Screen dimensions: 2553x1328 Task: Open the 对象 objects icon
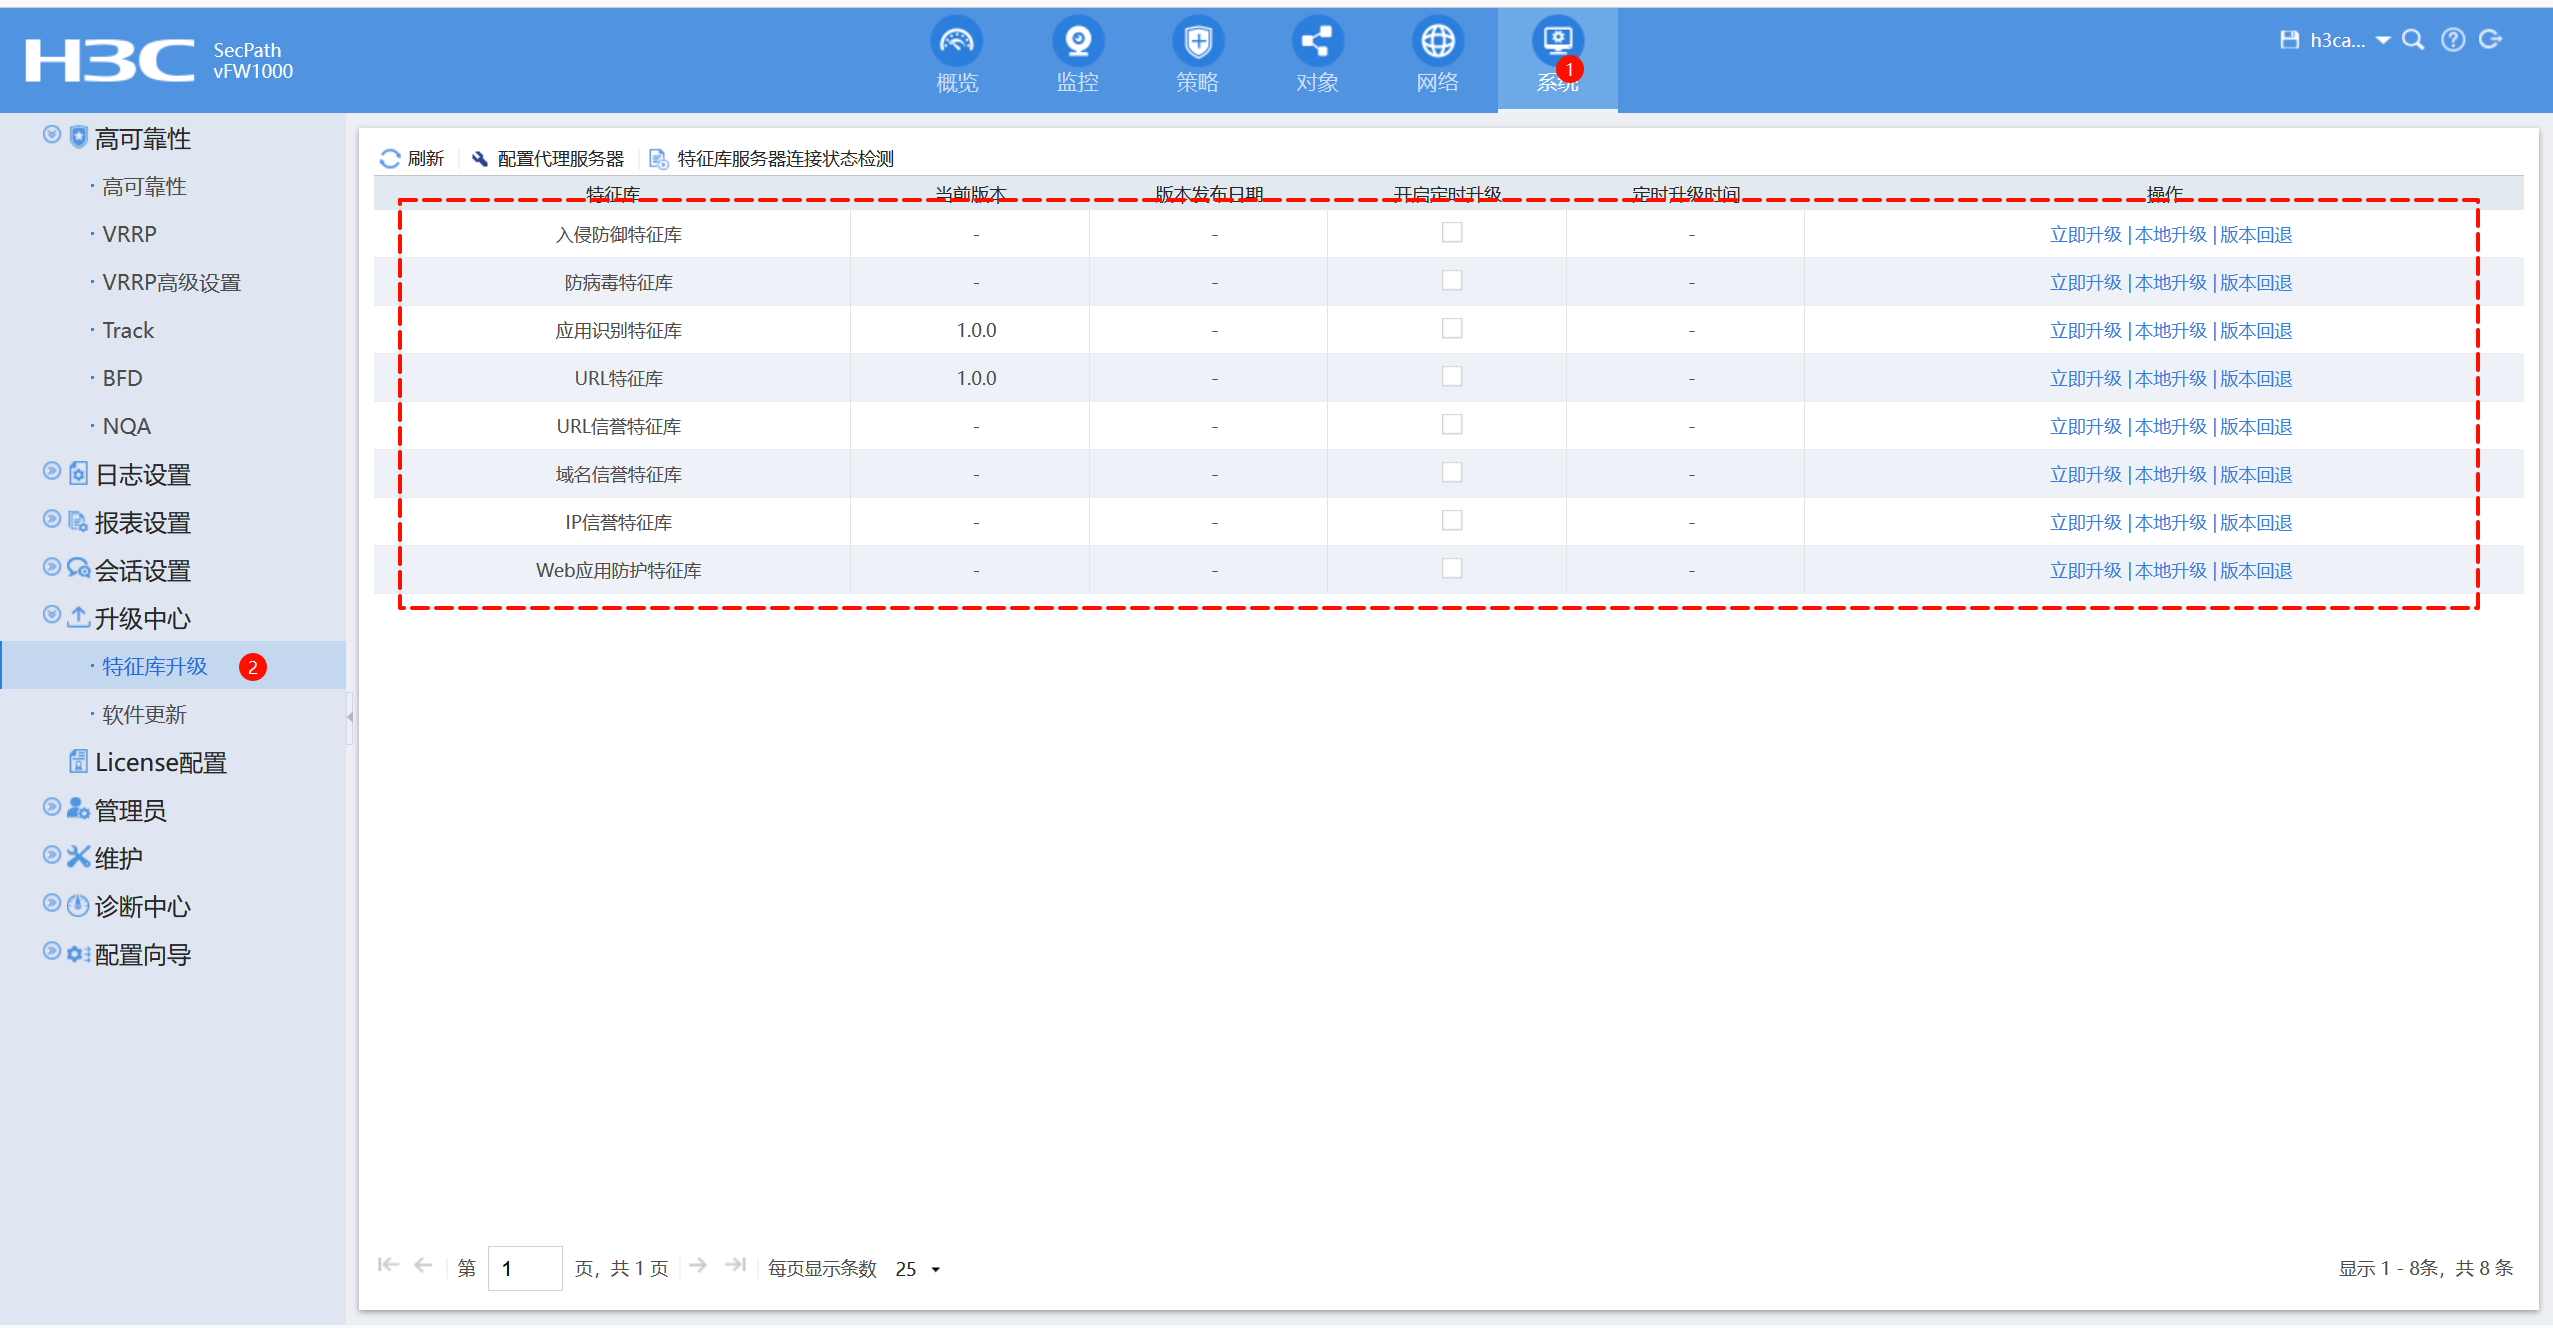click(x=1317, y=42)
